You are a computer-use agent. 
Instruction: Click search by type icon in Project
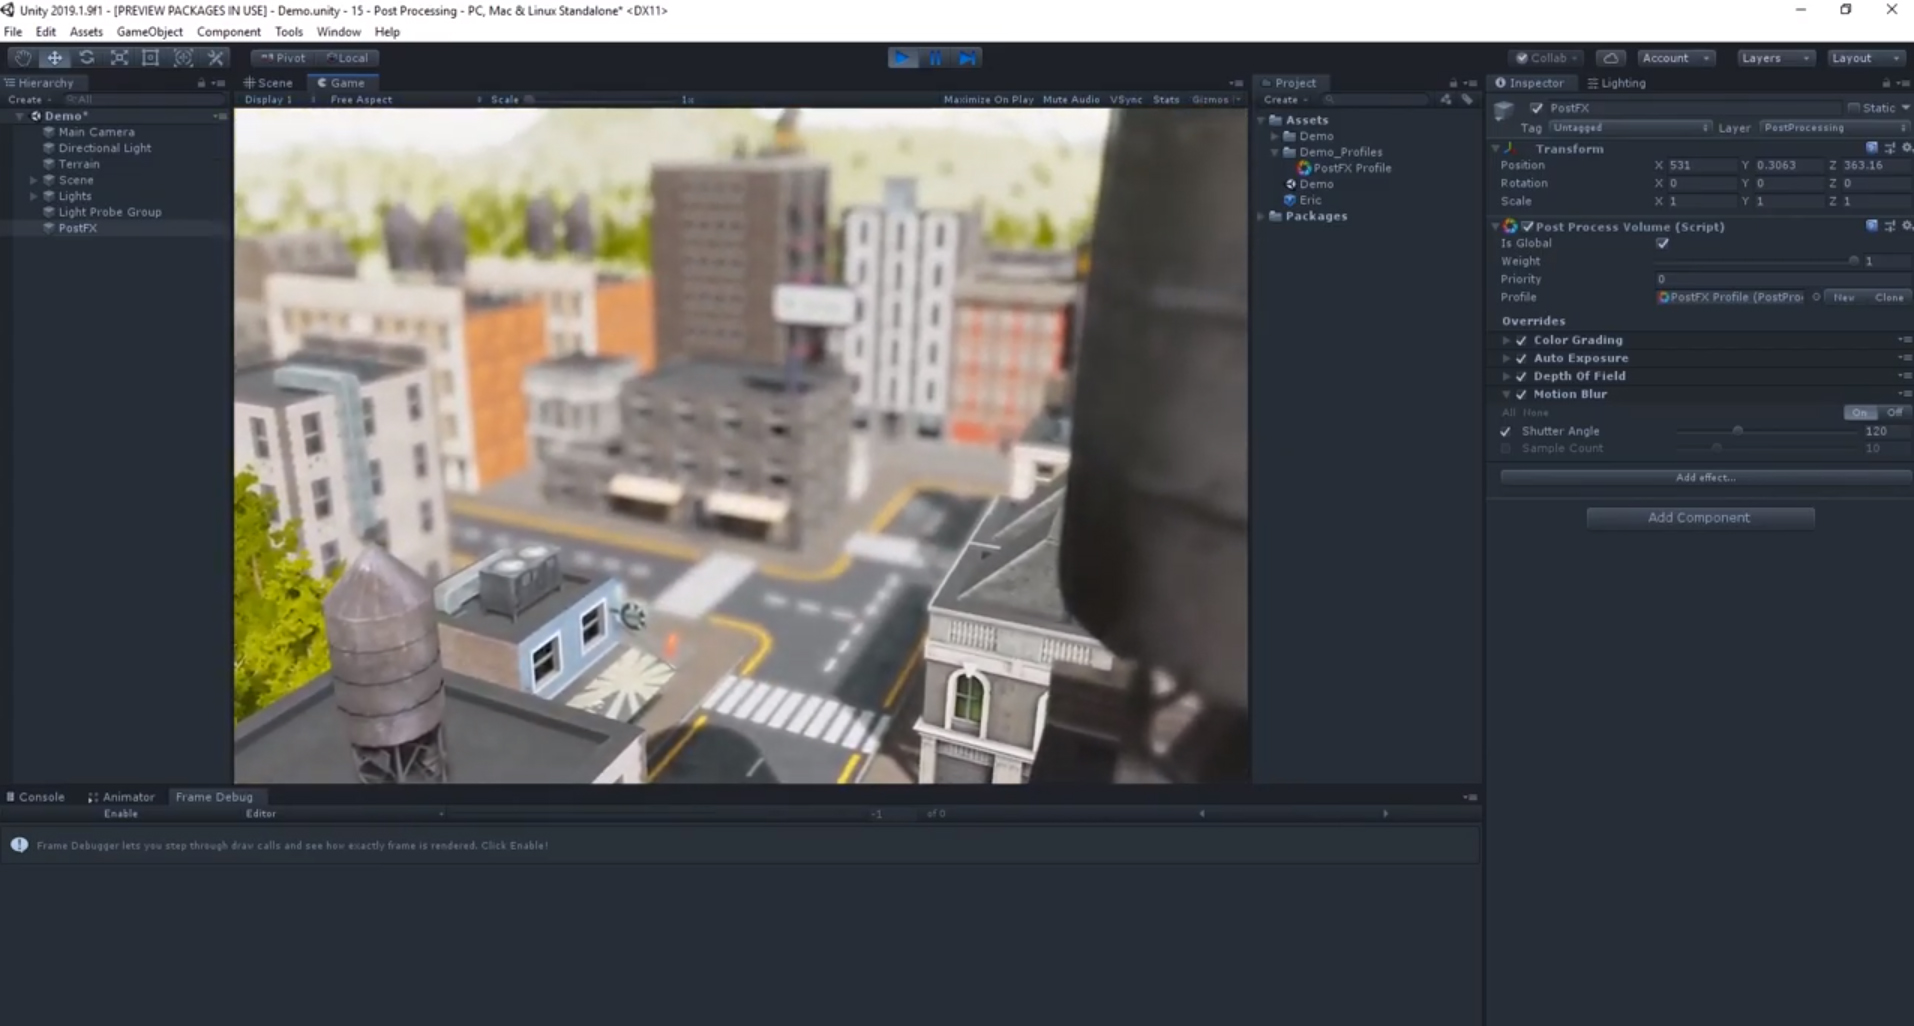(1446, 100)
